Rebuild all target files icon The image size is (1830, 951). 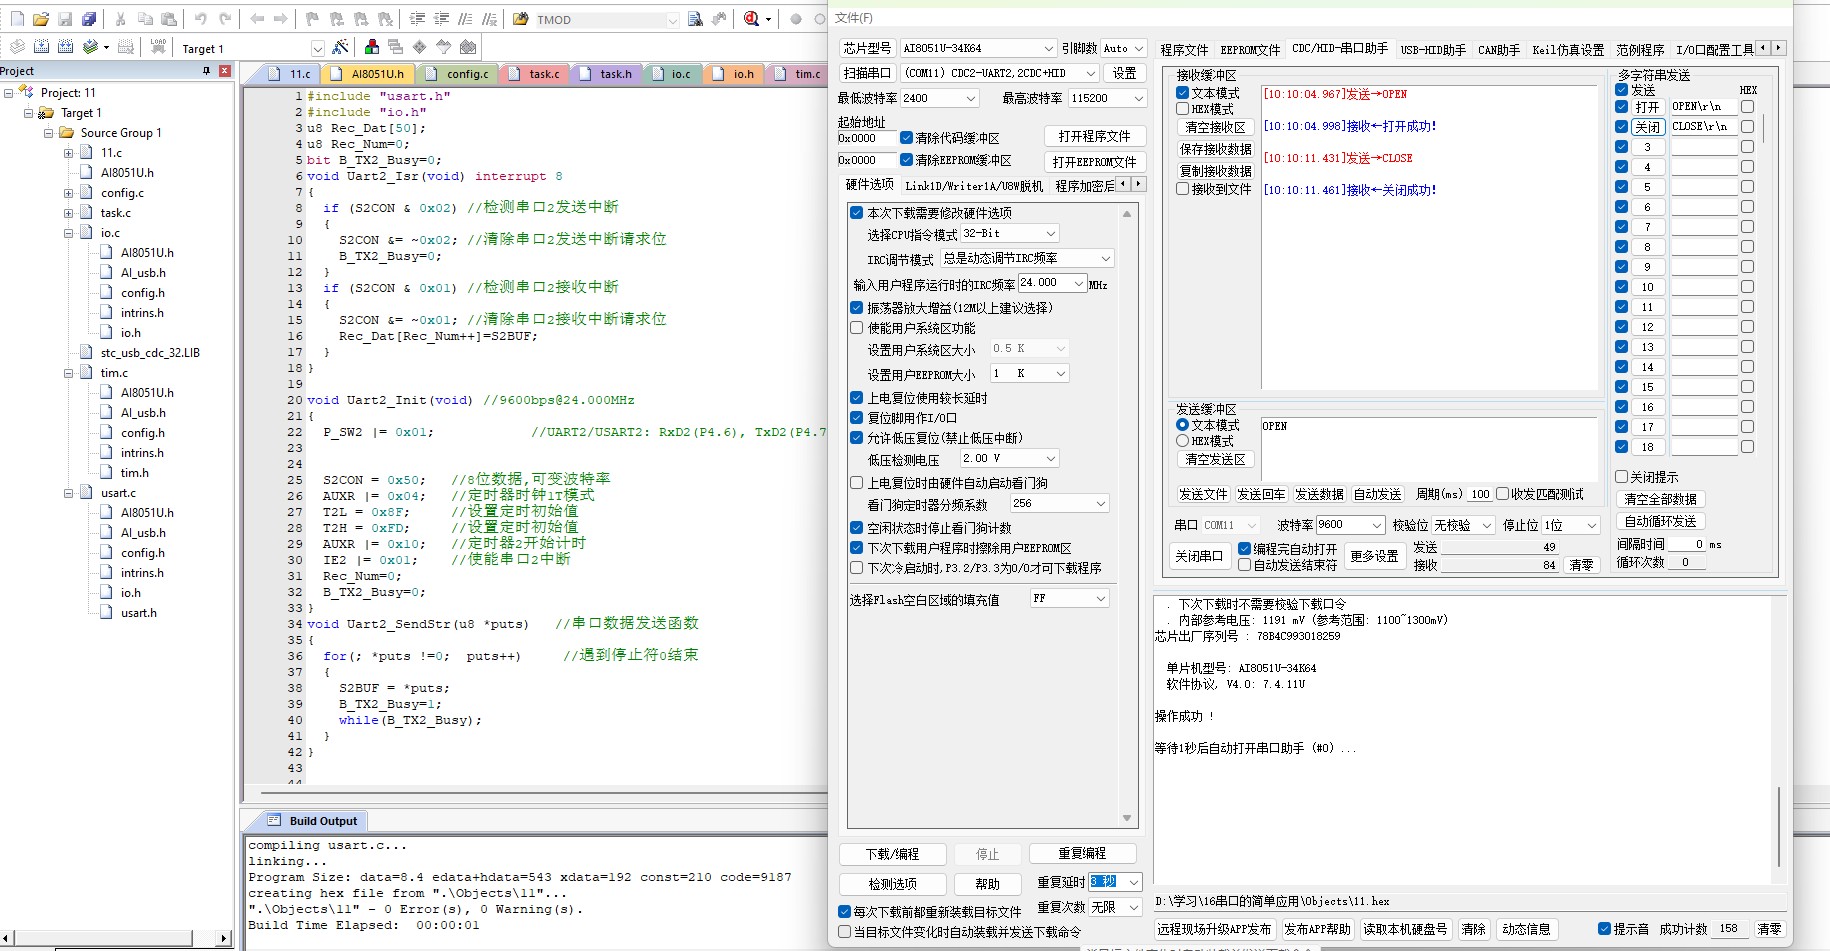[65, 47]
